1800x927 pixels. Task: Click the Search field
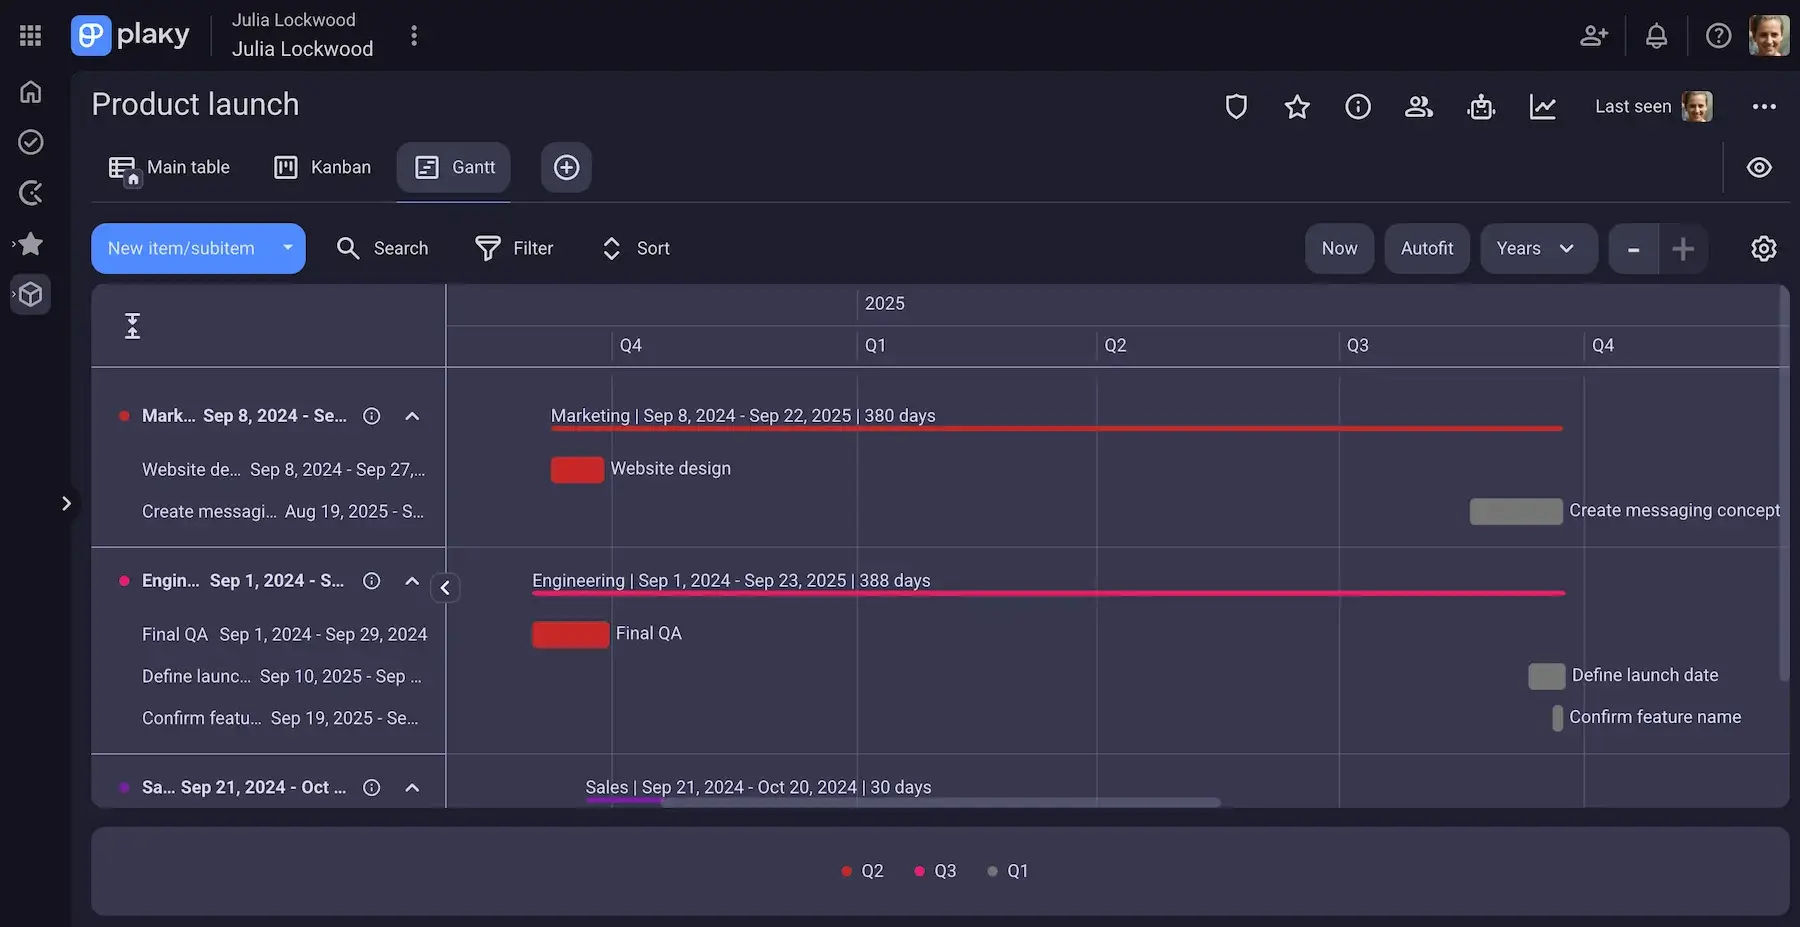384,248
